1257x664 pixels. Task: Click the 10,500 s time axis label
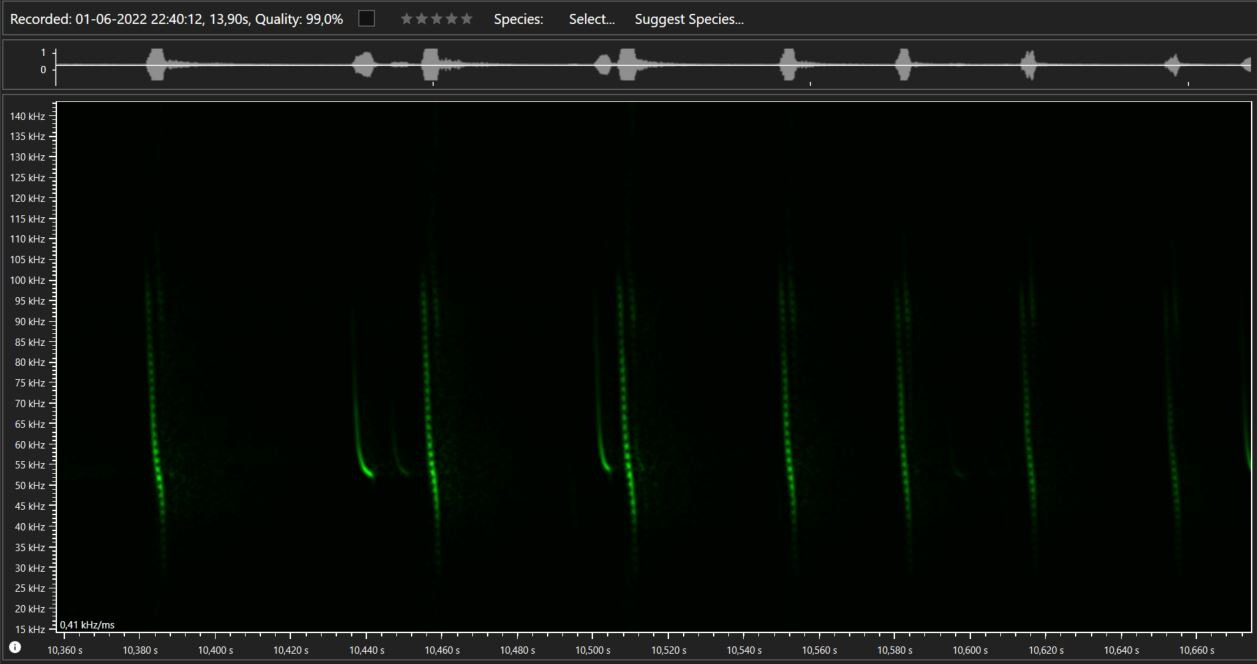pos(593,650)
